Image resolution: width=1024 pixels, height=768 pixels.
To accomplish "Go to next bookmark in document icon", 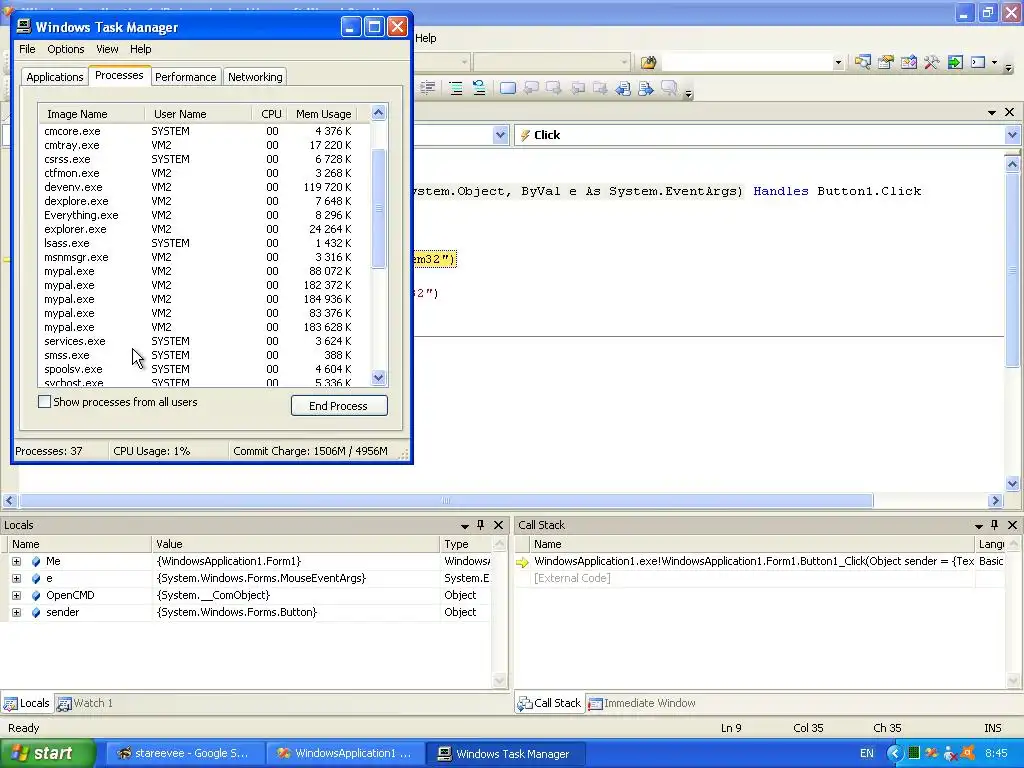I will (646, 88).
